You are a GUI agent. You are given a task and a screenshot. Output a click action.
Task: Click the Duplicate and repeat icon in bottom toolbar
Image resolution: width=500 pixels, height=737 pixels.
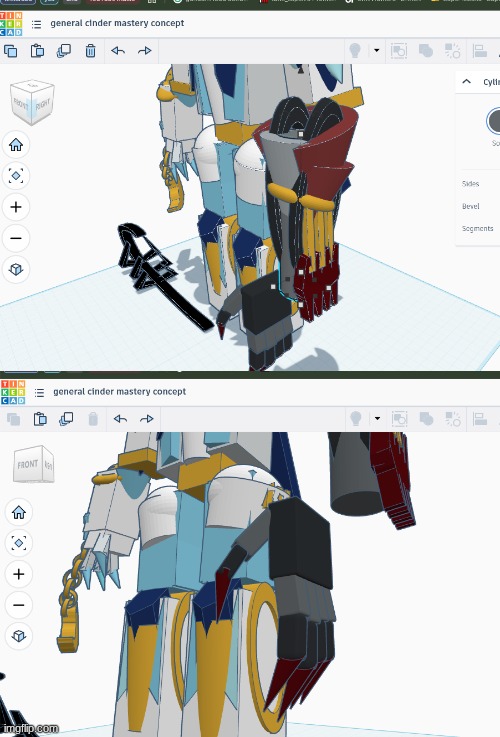point(66,419)
